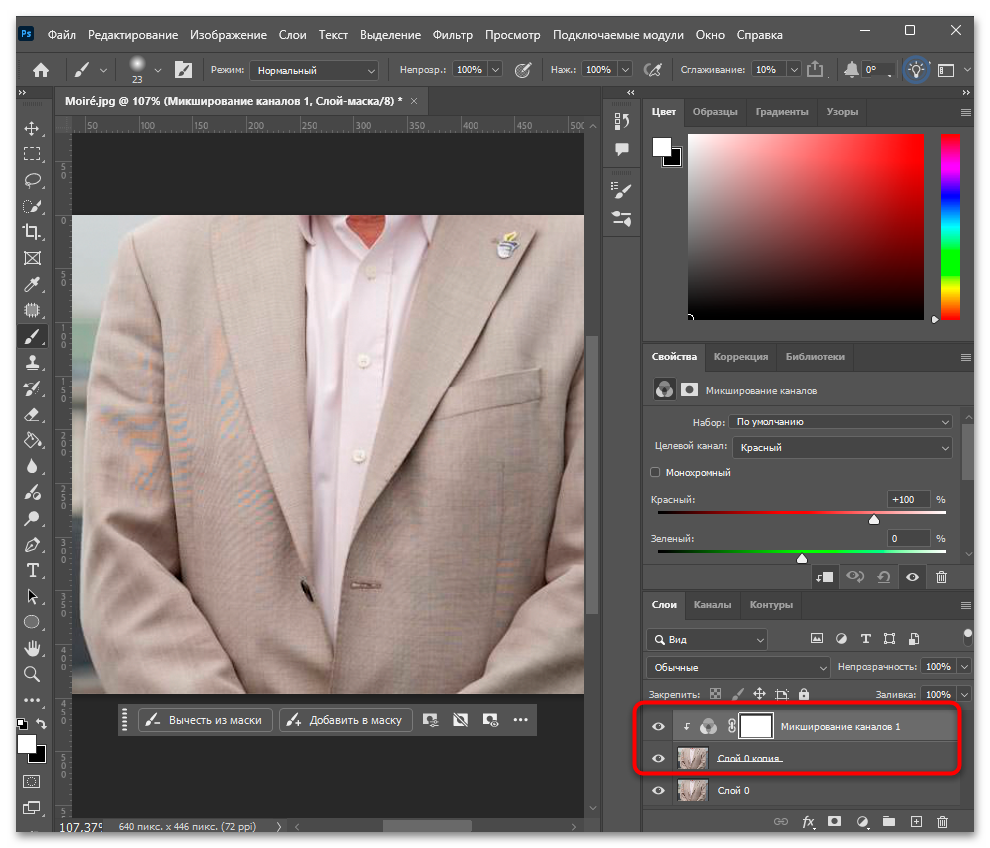Click the rainbow hue strip in Цвет panel

[950, 227]
